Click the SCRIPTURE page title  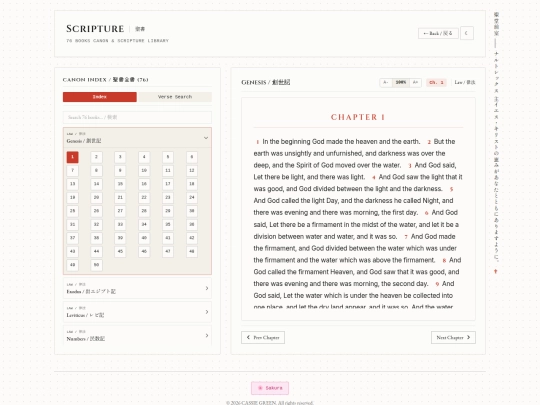click(x=95, y=29)
